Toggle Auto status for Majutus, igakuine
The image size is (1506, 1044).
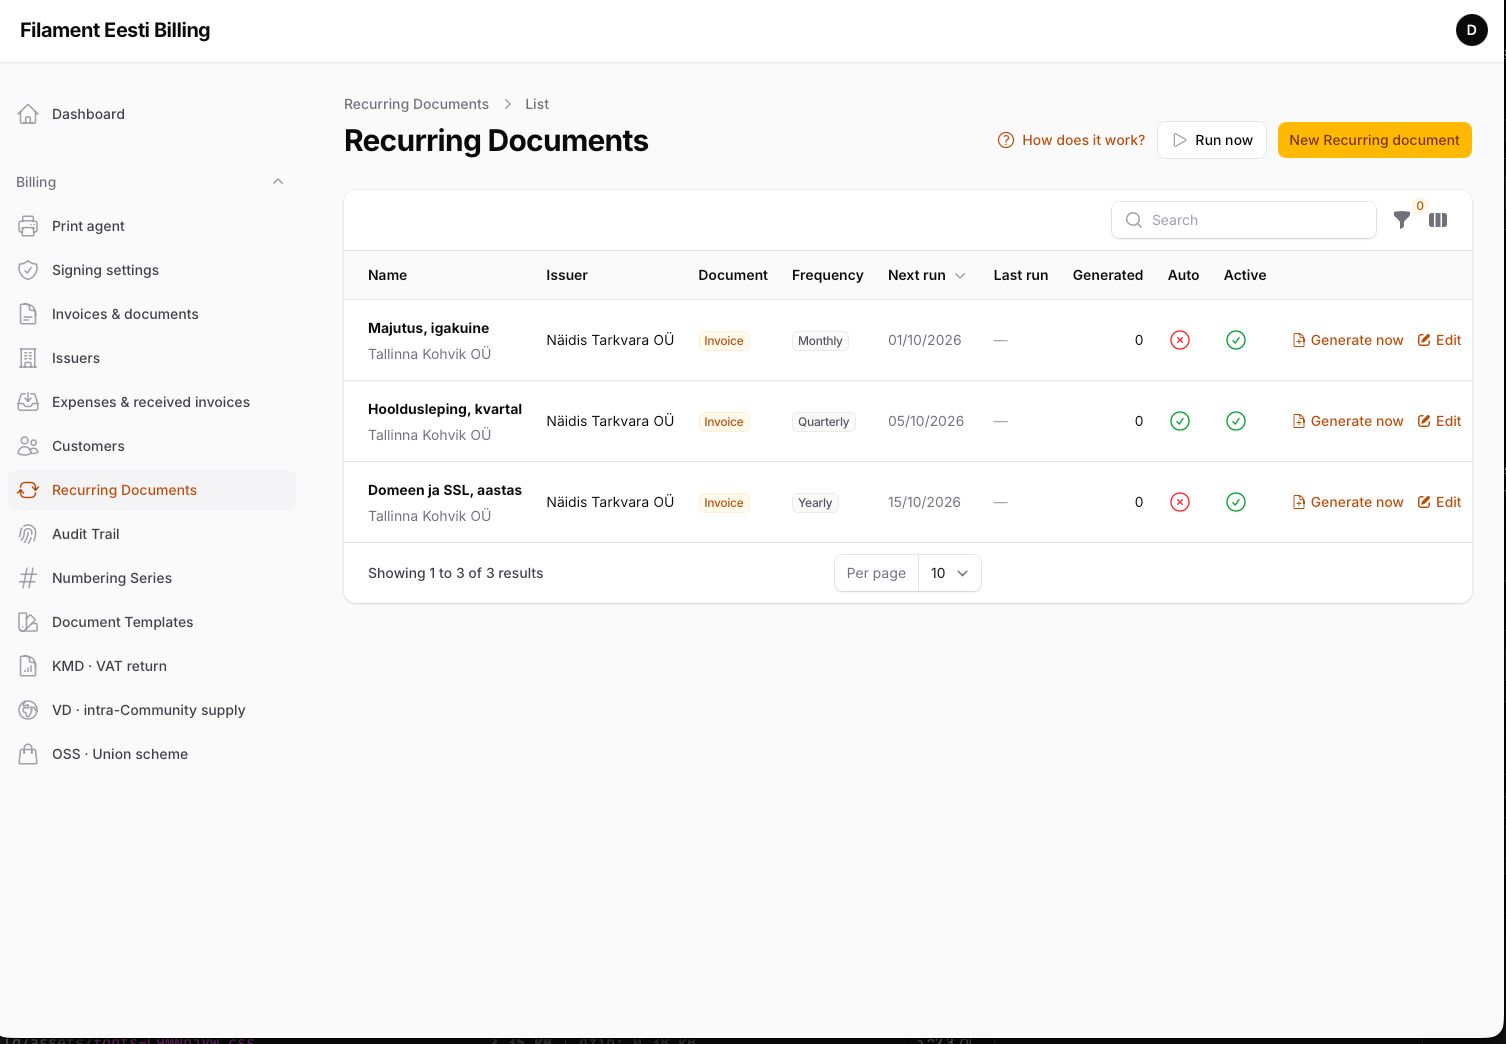click(x=1180, y=340)
